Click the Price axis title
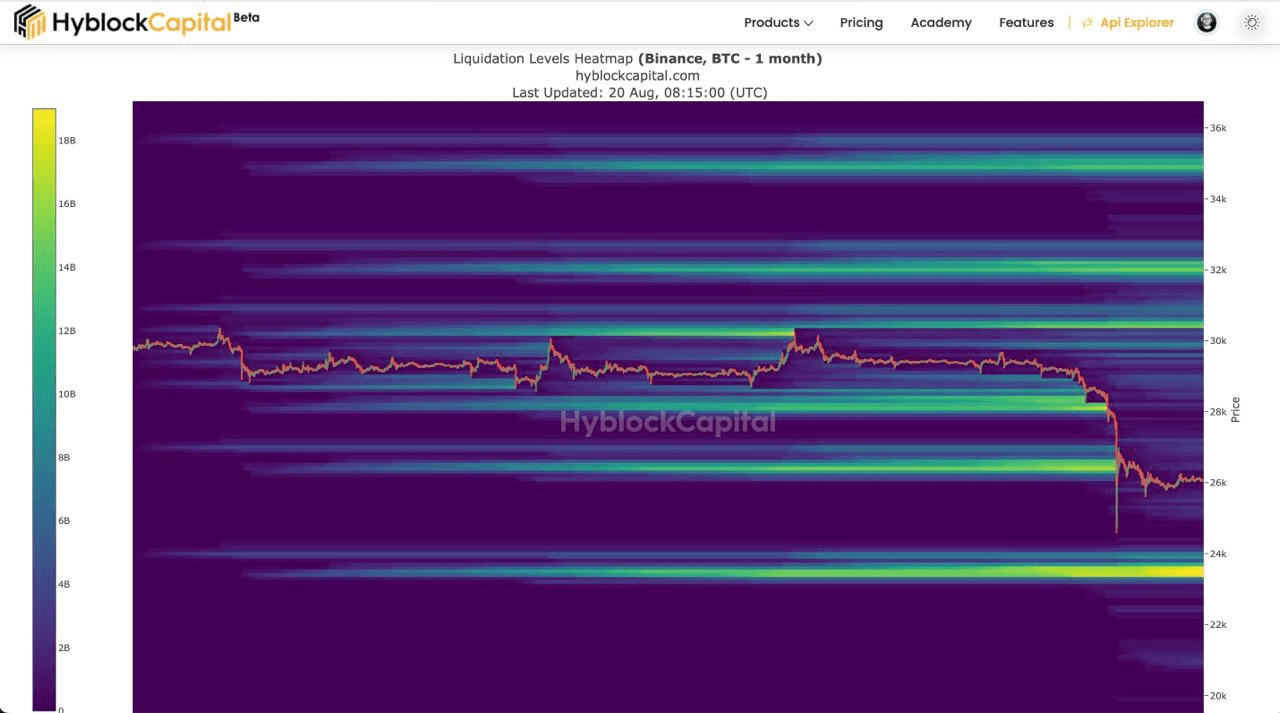The width and height of the screenshot is (1280, 713). point(1236,409)
